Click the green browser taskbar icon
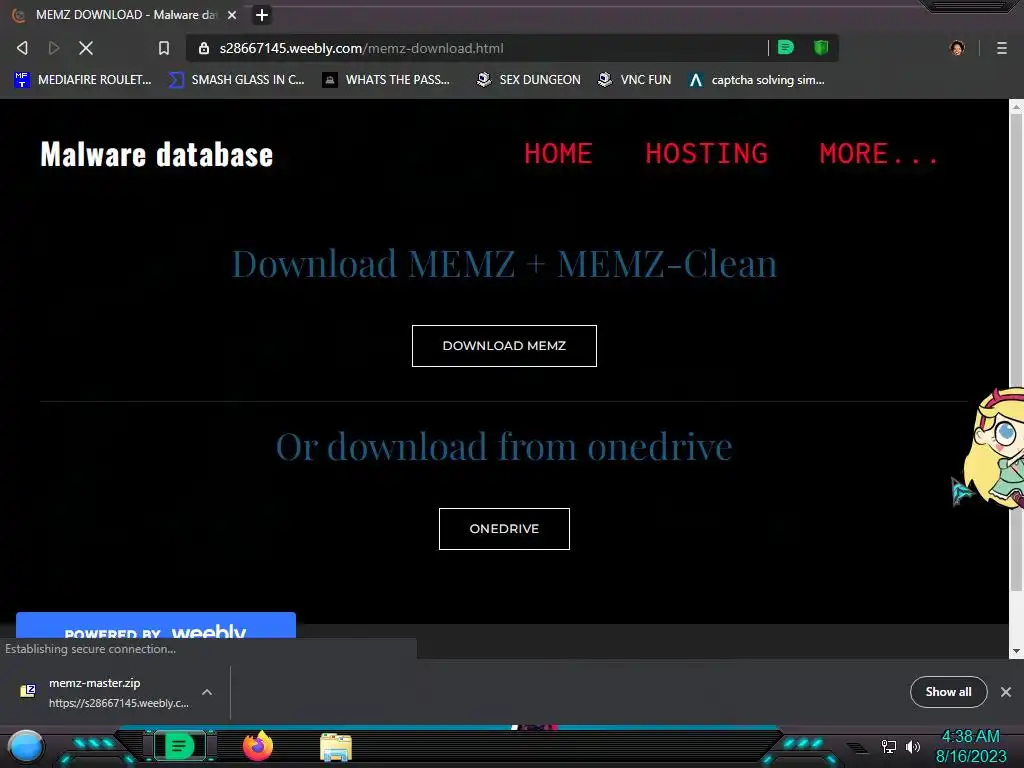This screenshot has width=1024, height=768. click(x=179, y=746)
